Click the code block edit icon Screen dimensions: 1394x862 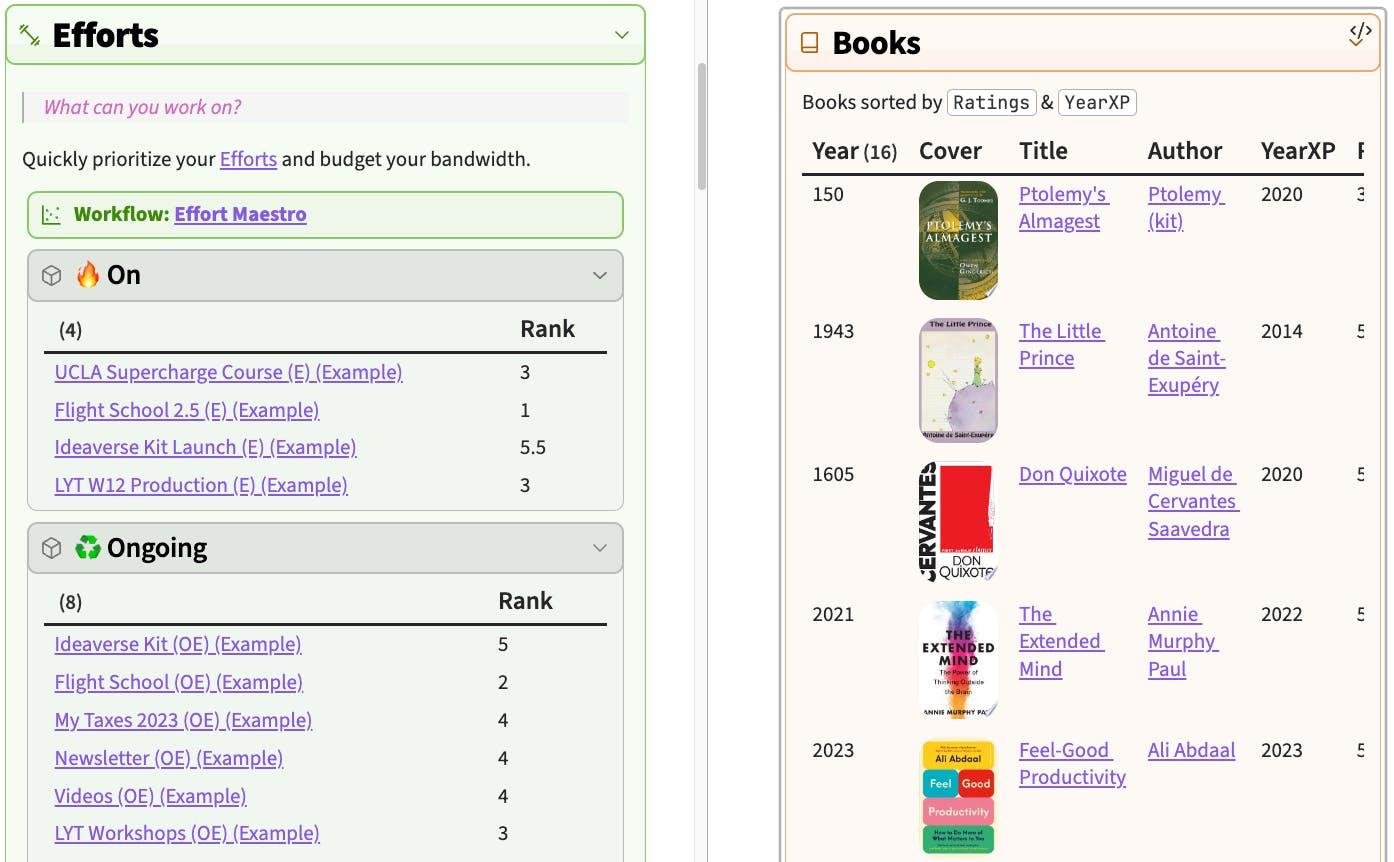pos(1359,33)
